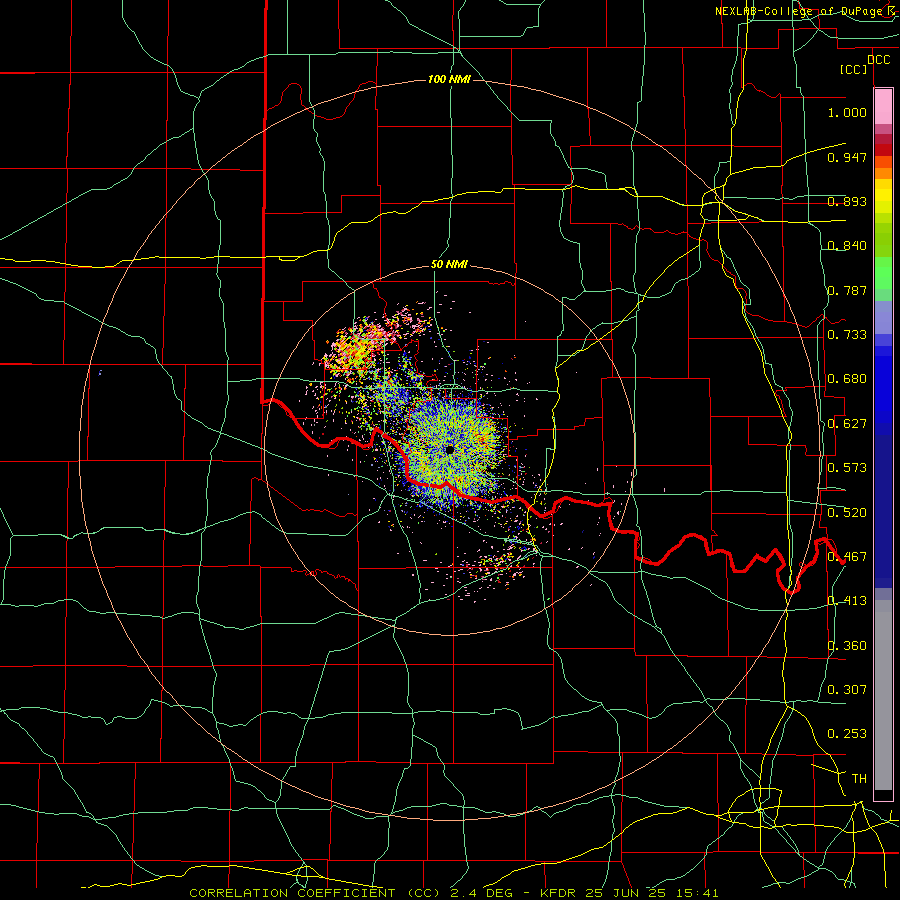This screenshot has width=900, height=900.
Task: Click the 0.307 scale value
Action: tap(847, 690)
